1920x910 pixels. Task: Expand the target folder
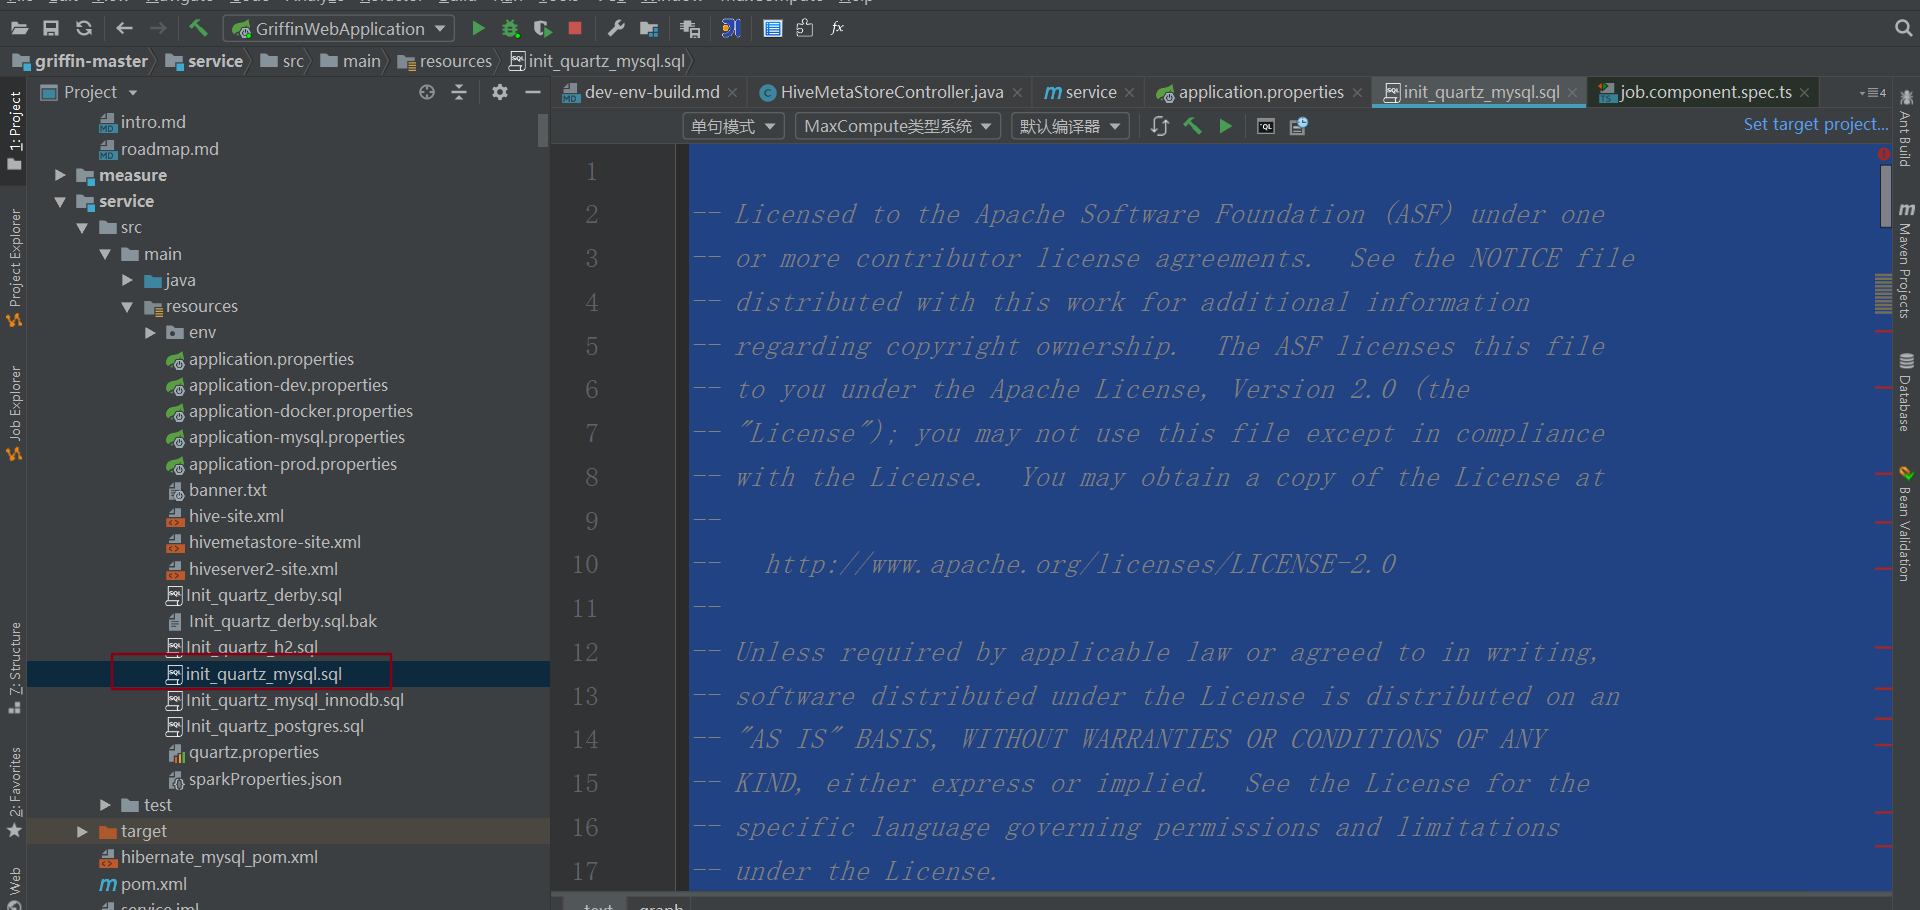pyautogui.click(x=82, y=831)
